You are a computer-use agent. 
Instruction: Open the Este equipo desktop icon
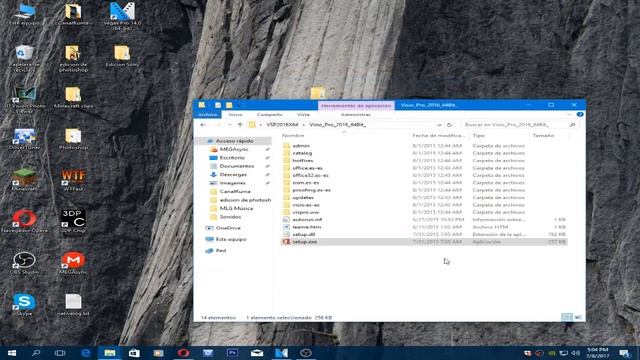24,14
